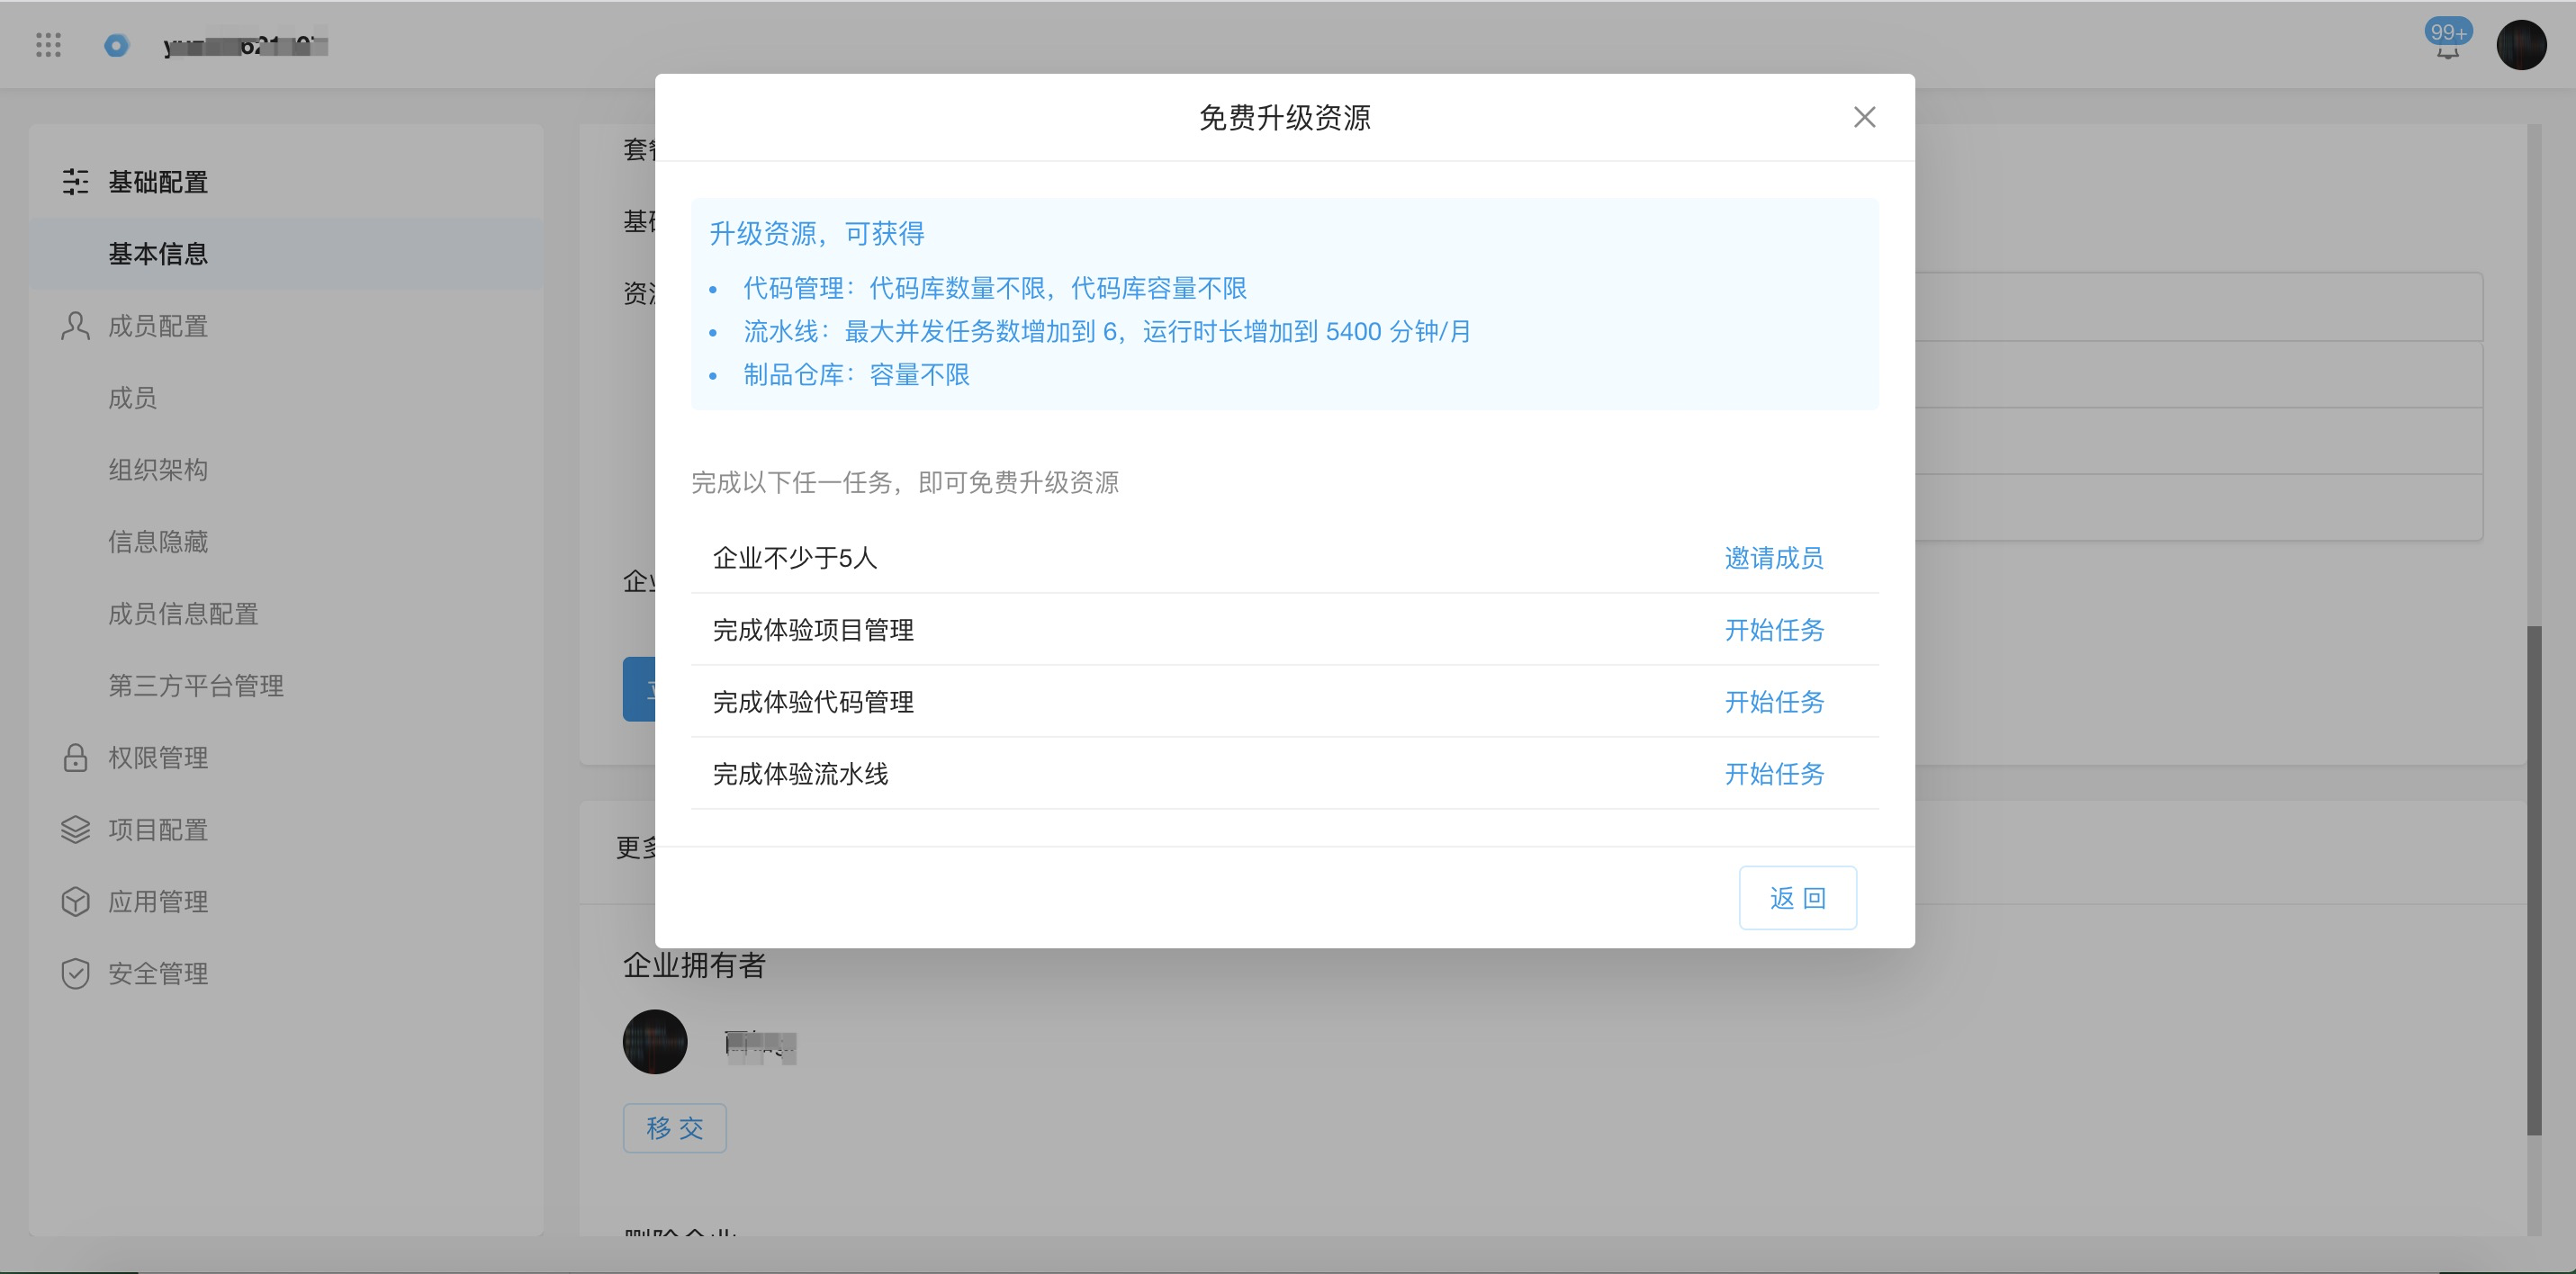
Task: Click the enterprise name in the header
Action: point(246,45)
